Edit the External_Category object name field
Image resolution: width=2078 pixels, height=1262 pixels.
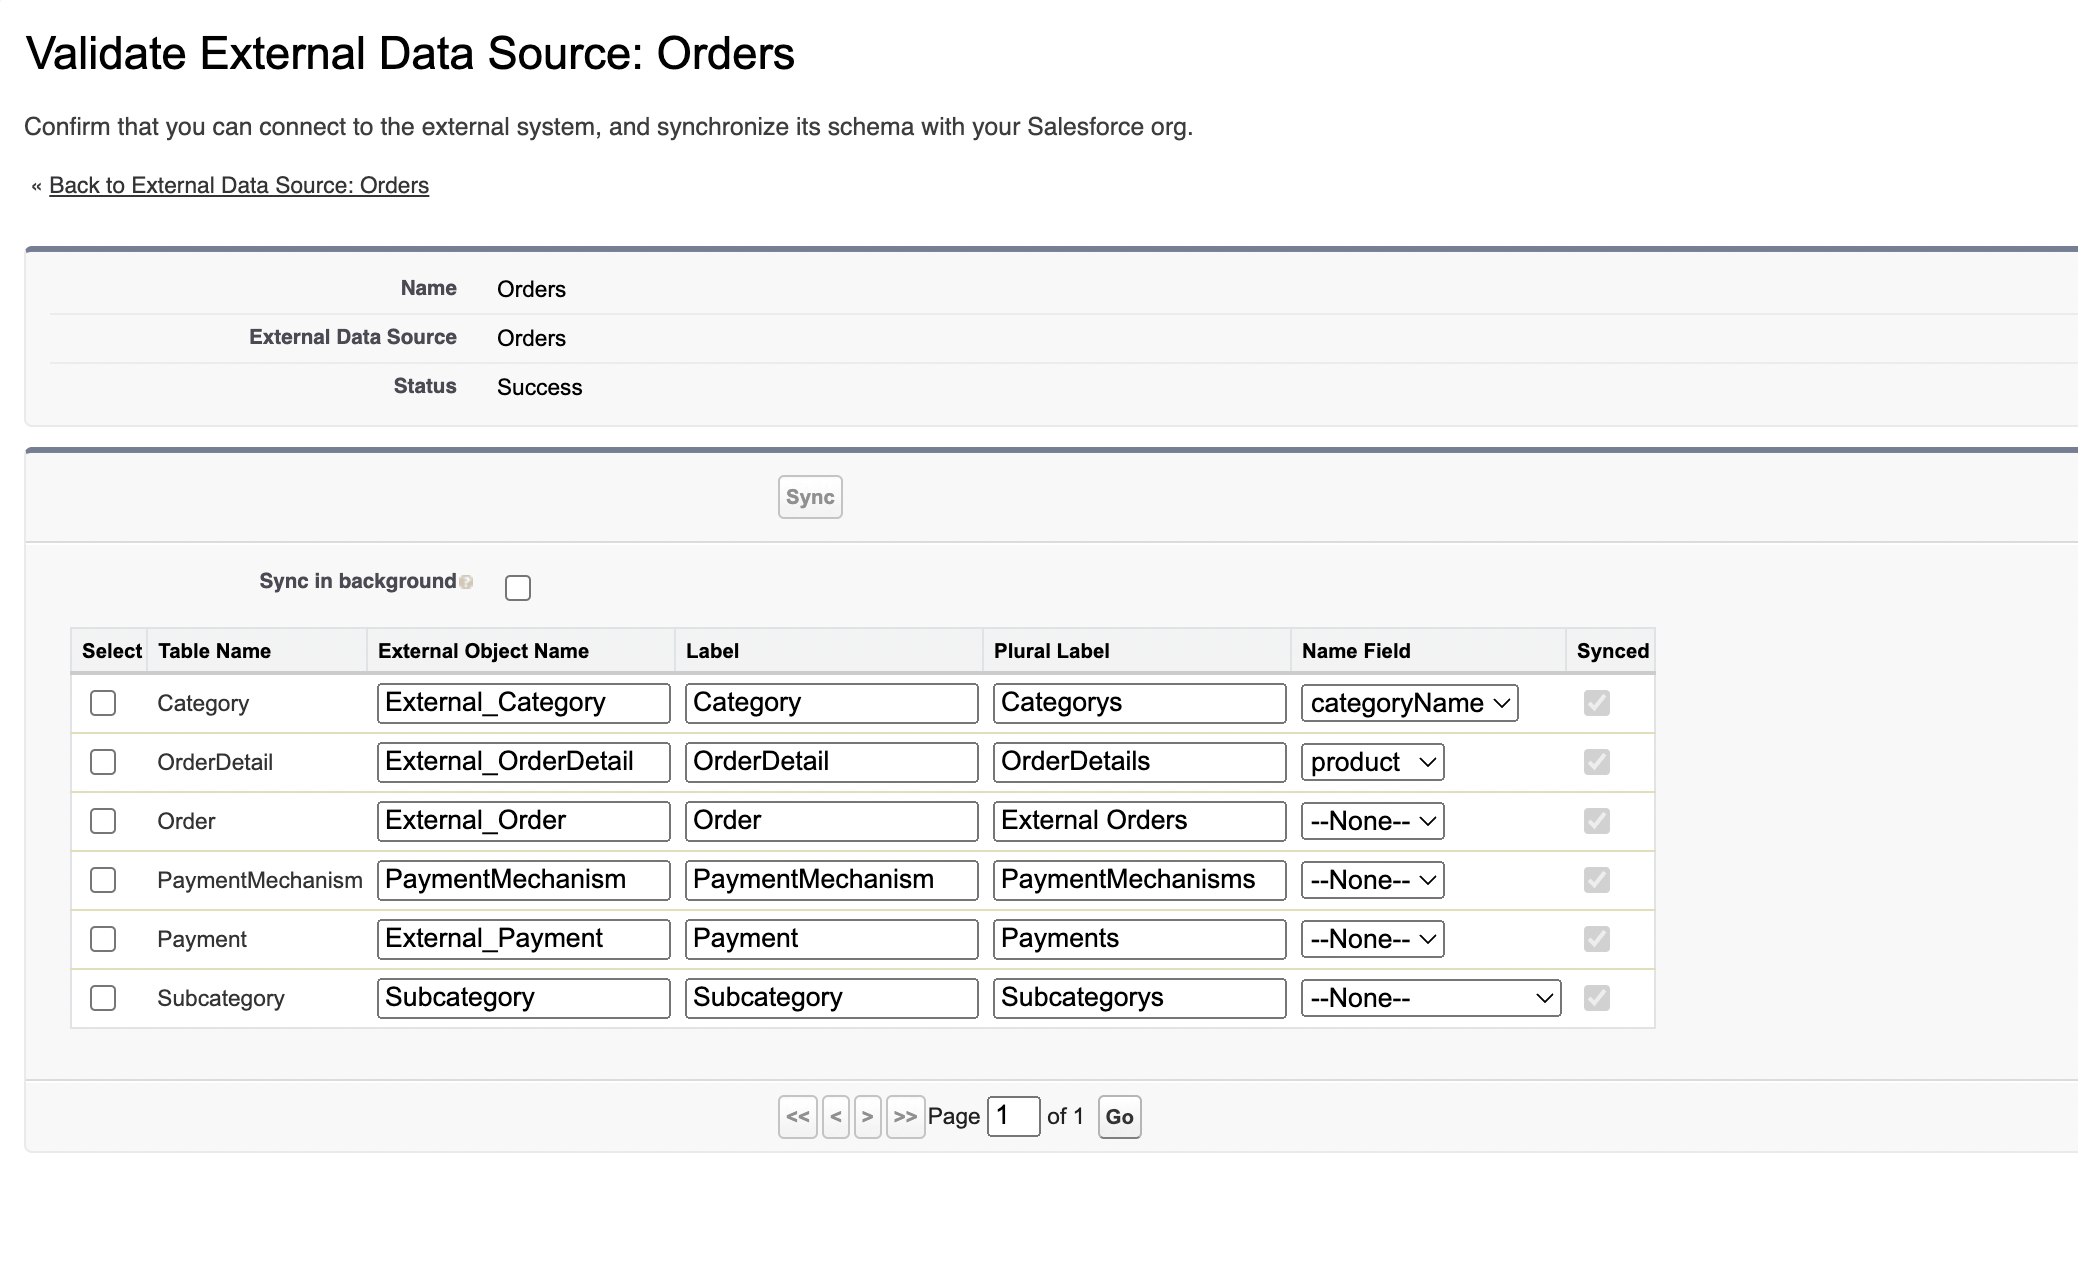pyautogui.click(x=522, y=703)
